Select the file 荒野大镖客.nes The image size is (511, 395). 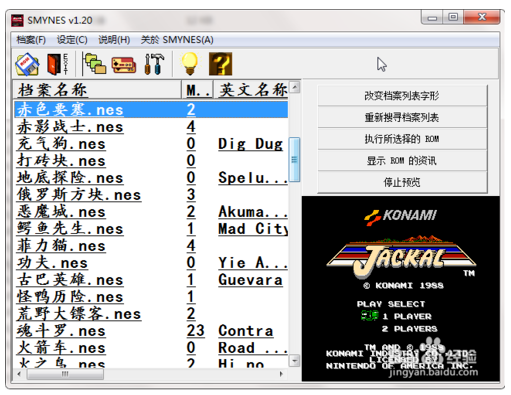point(79,314)
